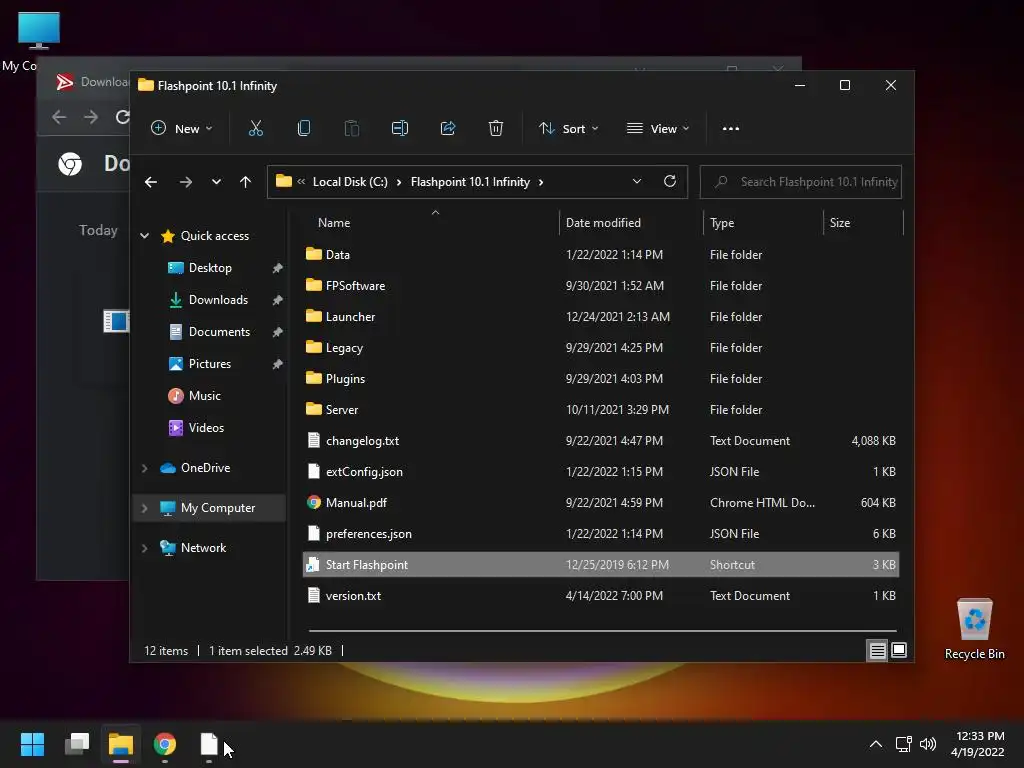Select the Recycle Bin desktop icon
The height and width of the screenshot is (768, 1024).
coord(974,629)
